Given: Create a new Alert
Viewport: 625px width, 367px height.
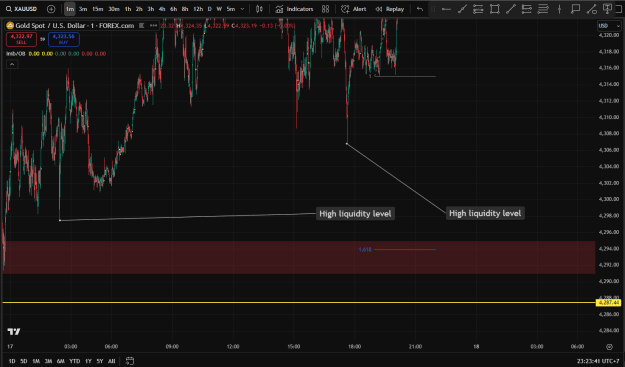Looking at the screenshot, I should pos(354,9).
